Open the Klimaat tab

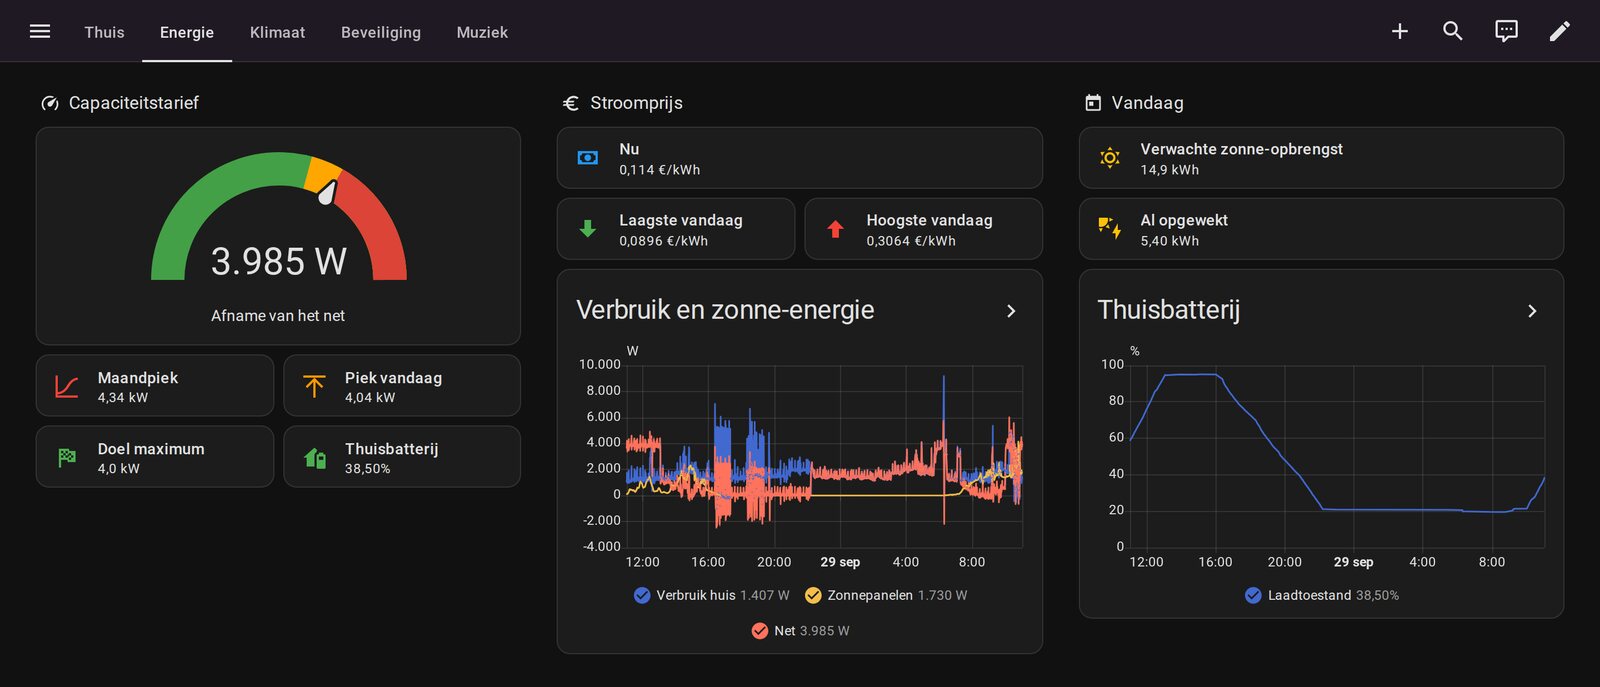pyautogui.click(x=277, y=32)
